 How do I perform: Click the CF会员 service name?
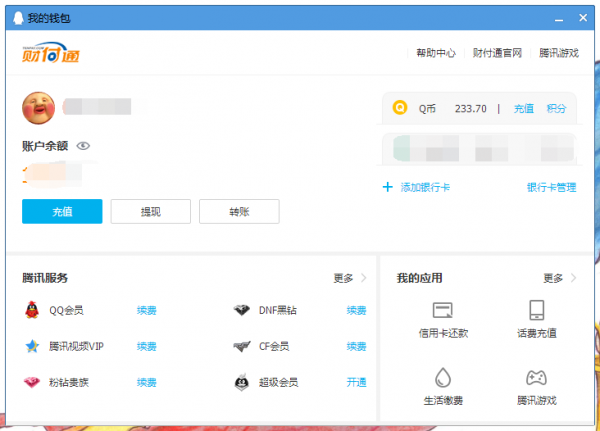point(274,346)
